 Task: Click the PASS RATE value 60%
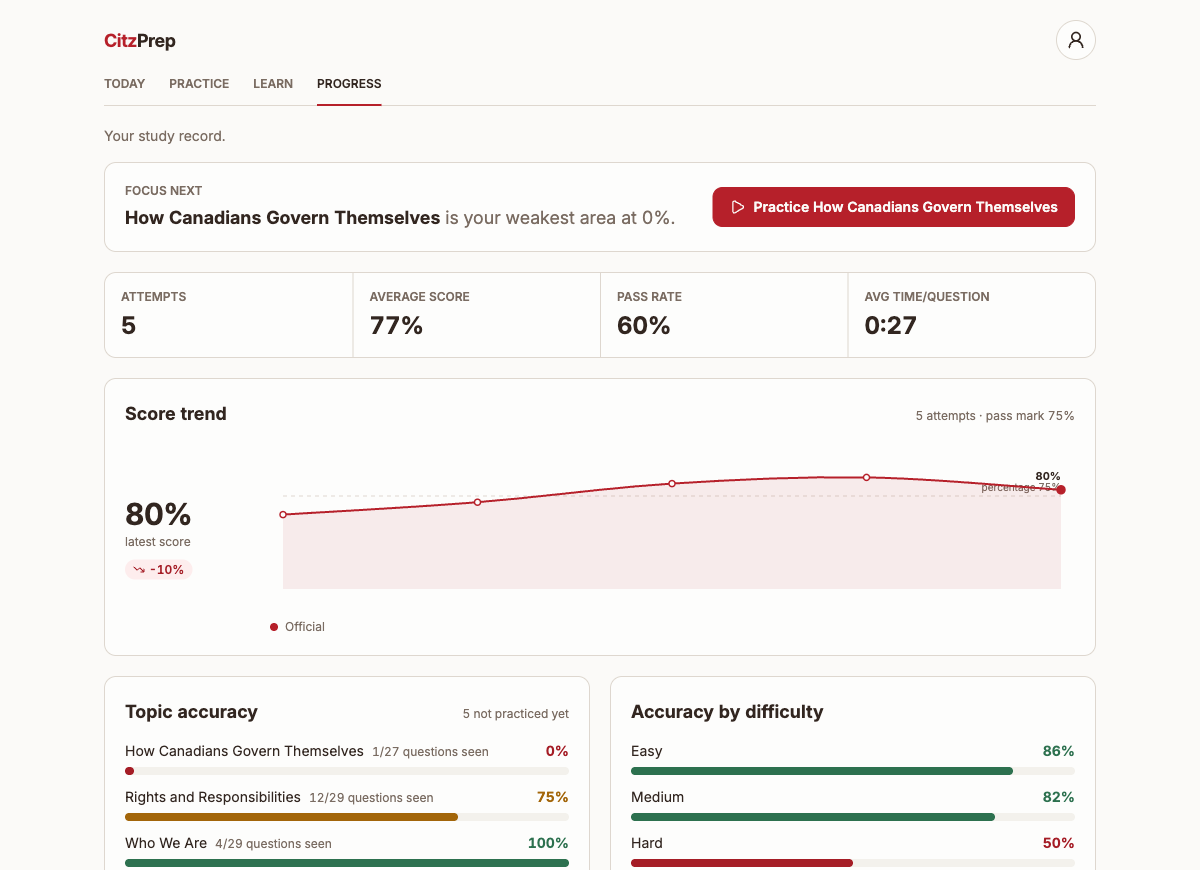click(644, 325)
